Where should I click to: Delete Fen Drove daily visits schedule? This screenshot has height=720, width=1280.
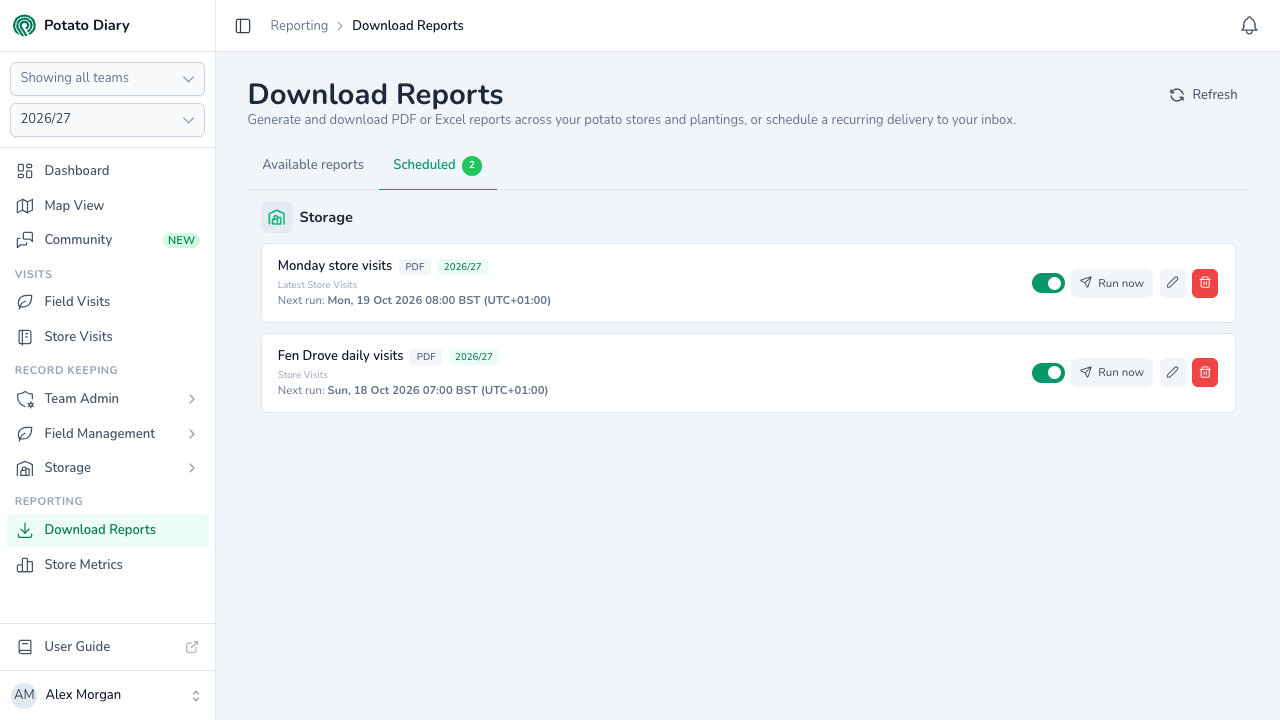[x=1205, y=372]
